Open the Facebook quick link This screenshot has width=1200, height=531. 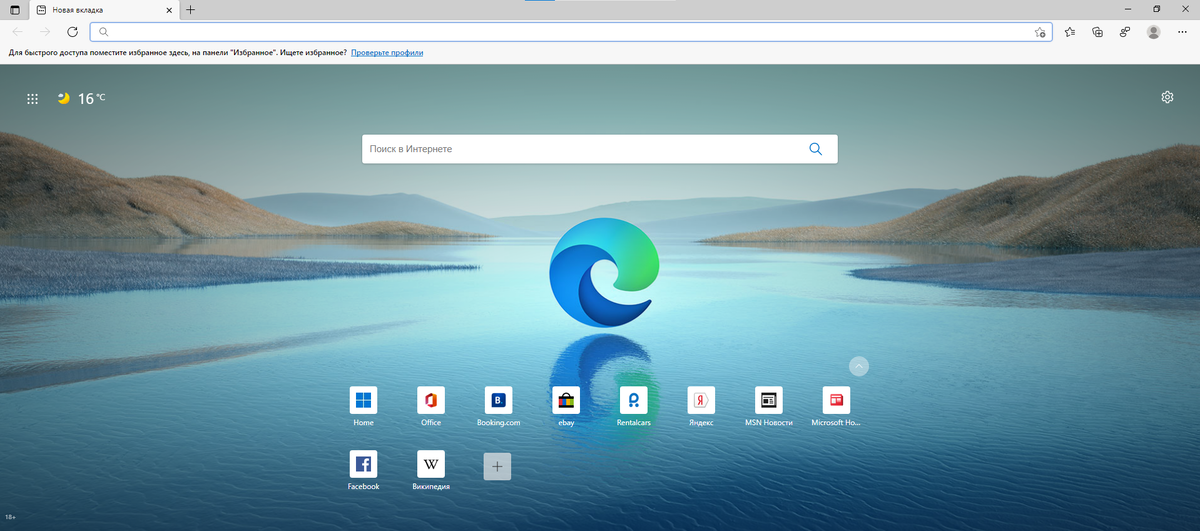363,470
